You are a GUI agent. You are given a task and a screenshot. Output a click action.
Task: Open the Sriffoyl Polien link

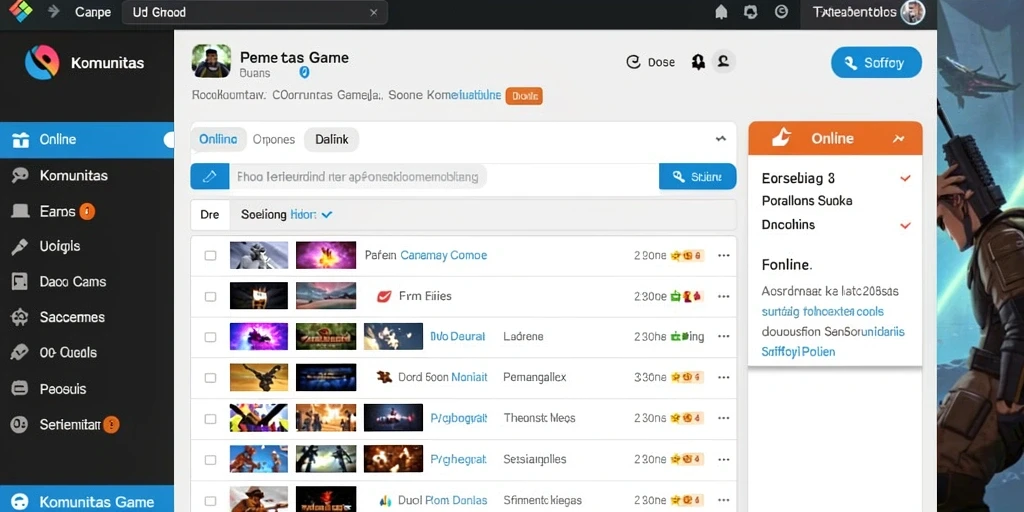point(798,351)
